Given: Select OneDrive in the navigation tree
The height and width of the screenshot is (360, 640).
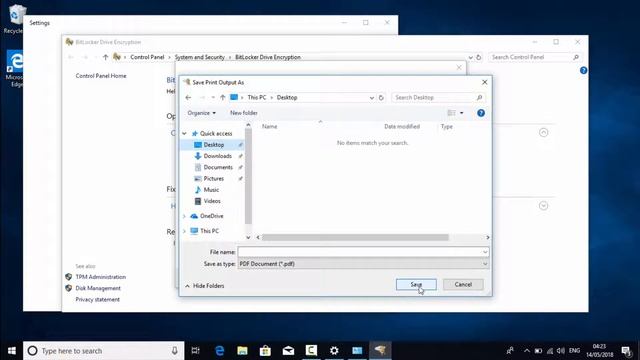Looking at the screenshot, I should point(211,216).
